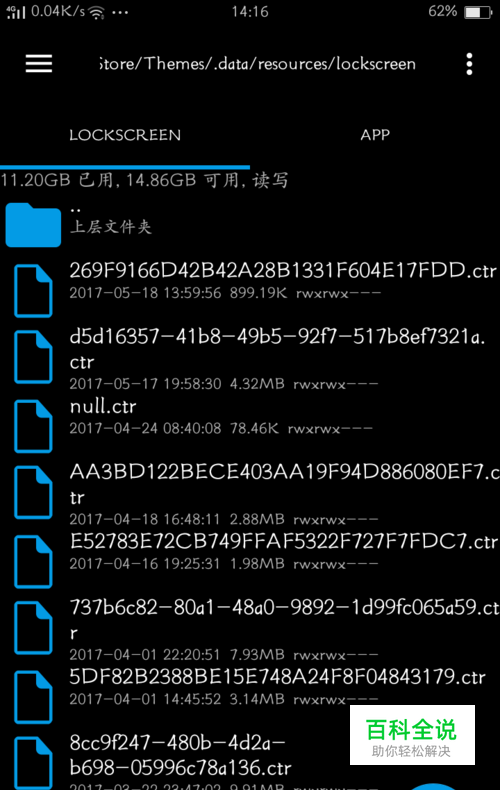Tap file icon beside null.ctr

33,426
